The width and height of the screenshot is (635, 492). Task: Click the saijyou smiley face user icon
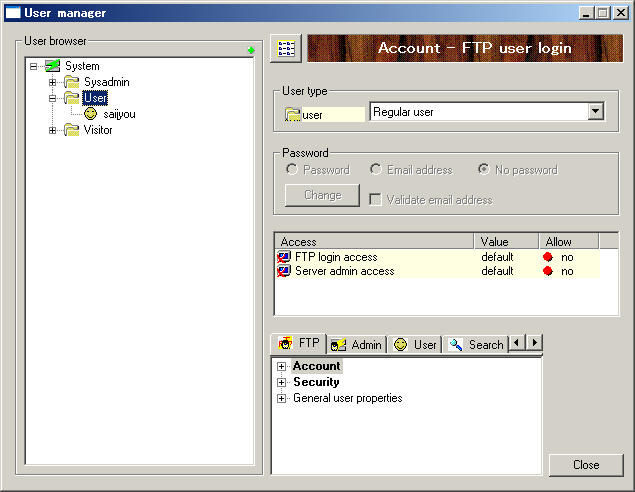90,114
